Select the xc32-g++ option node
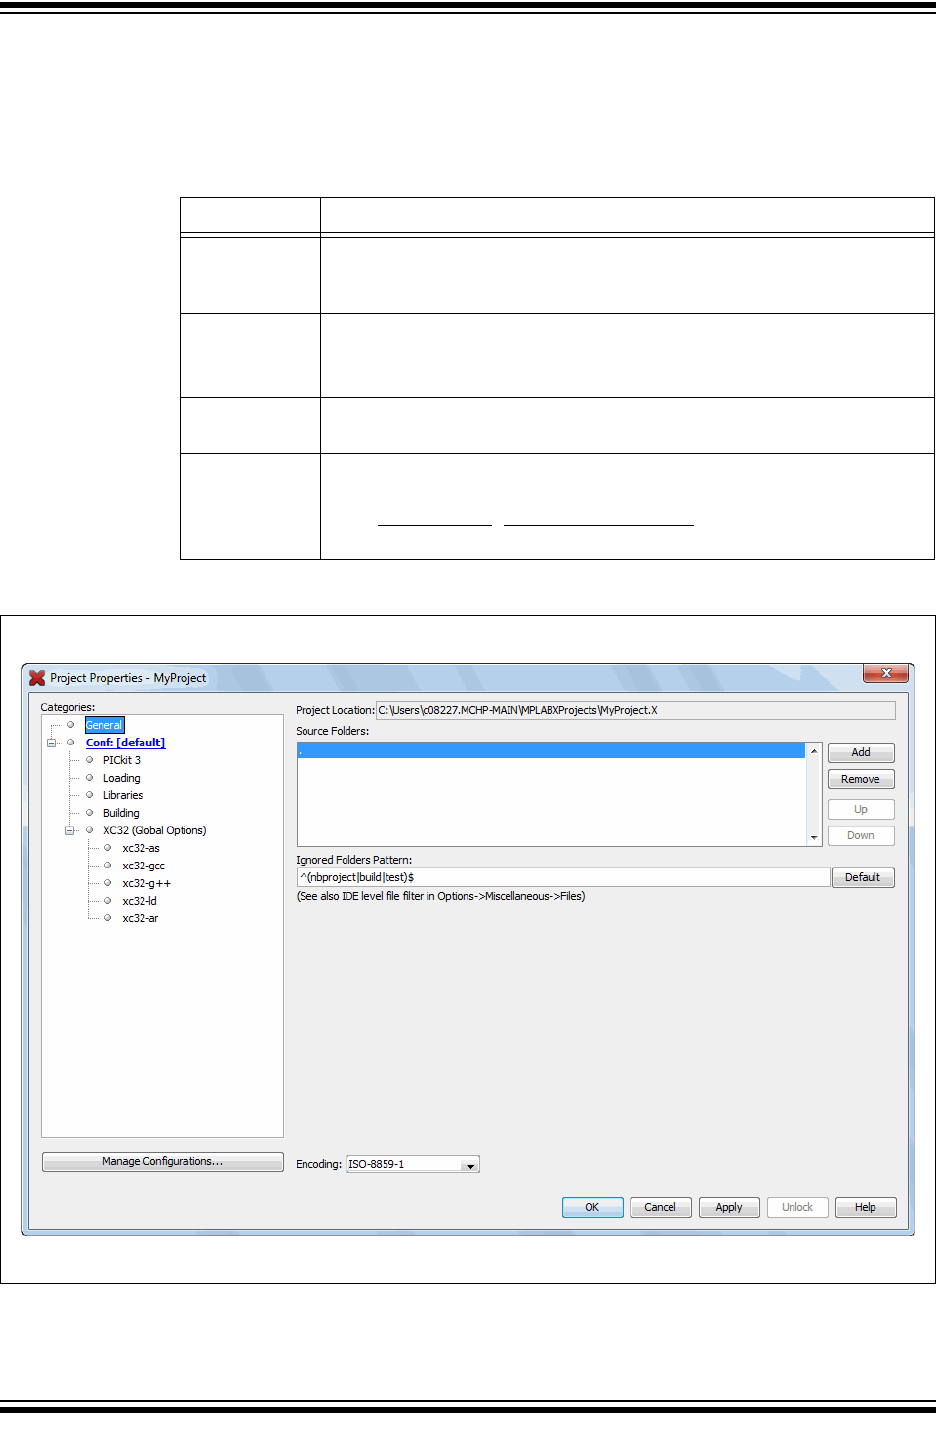The height and width of the screenshot is (1429, 936). [147, 883]
